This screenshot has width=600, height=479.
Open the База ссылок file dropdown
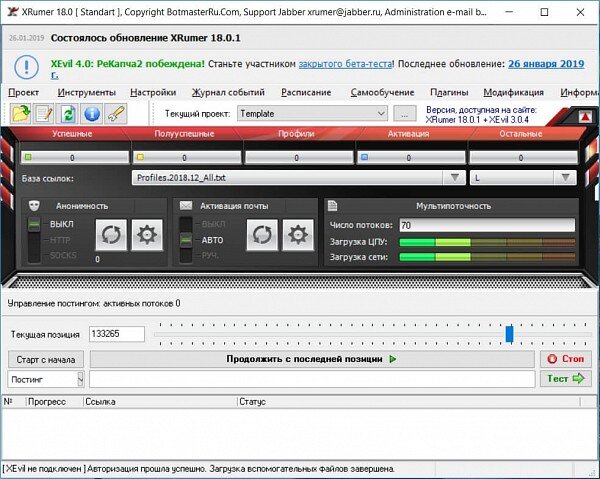[x=455, y=178]
